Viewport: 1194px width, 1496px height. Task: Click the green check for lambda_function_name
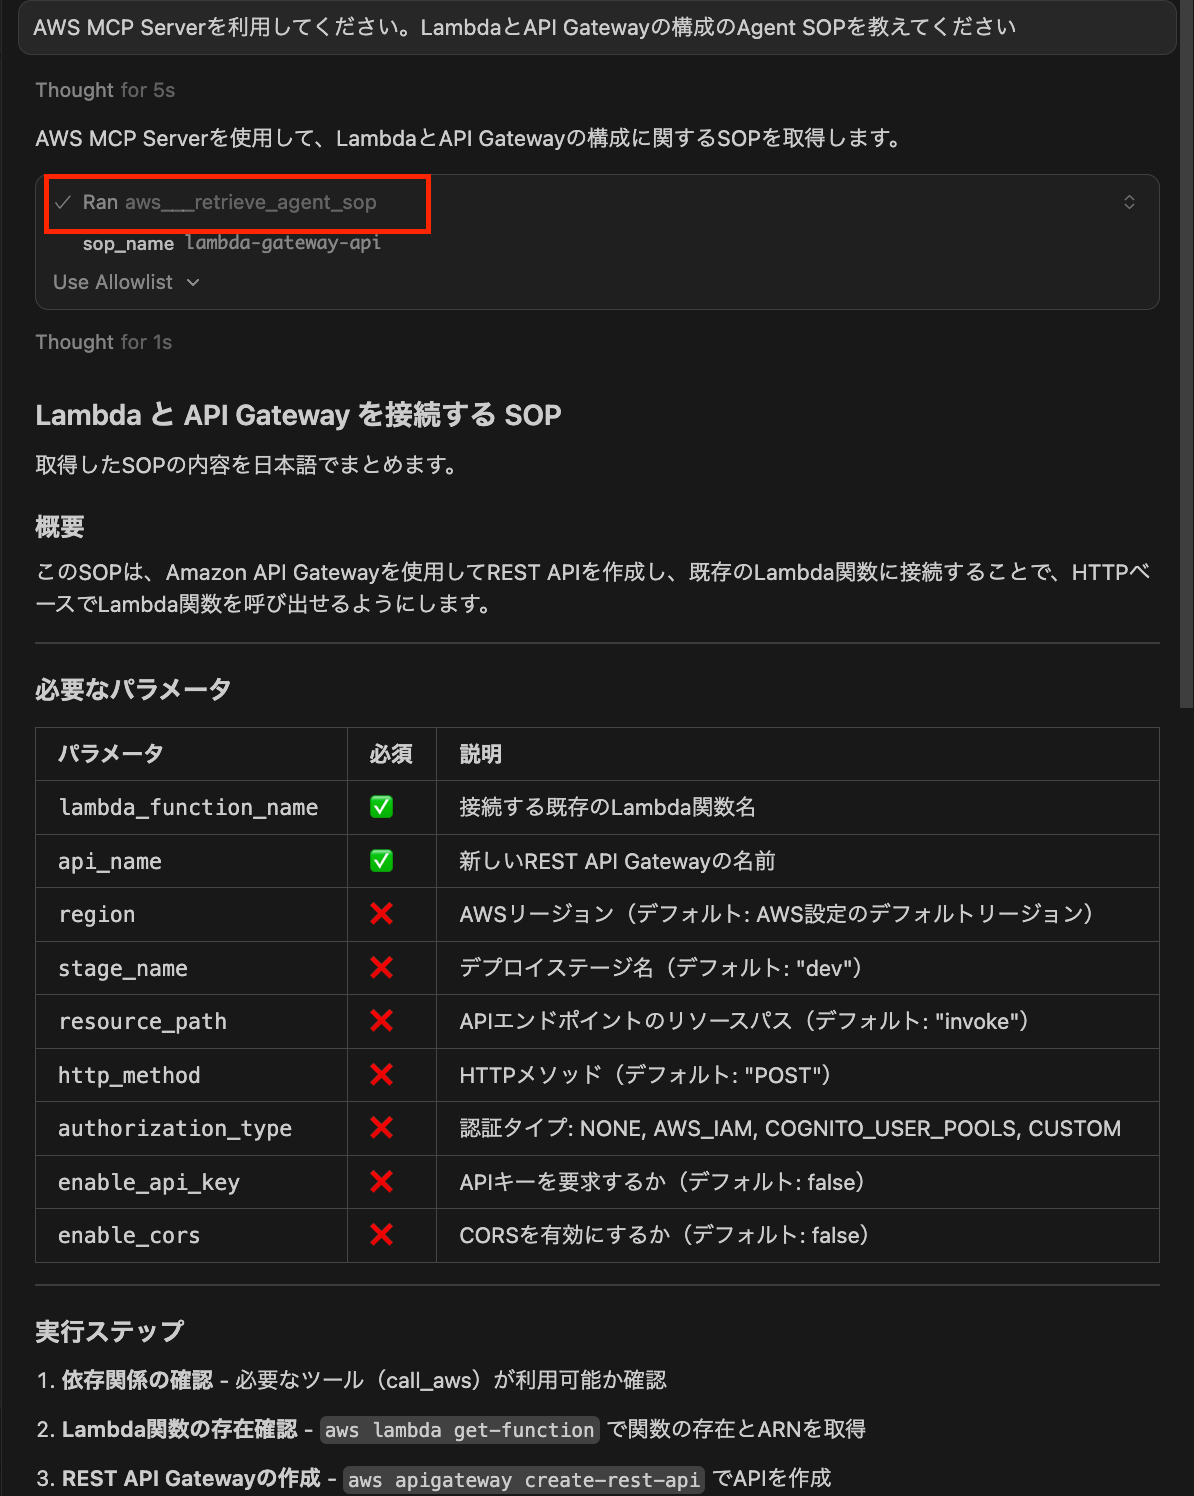tap(380, 807)
